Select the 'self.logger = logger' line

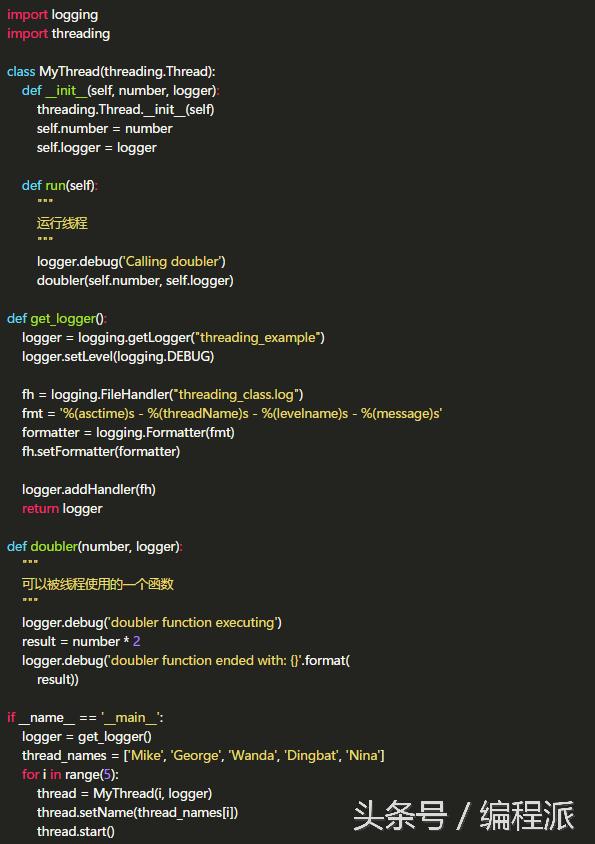96,147
